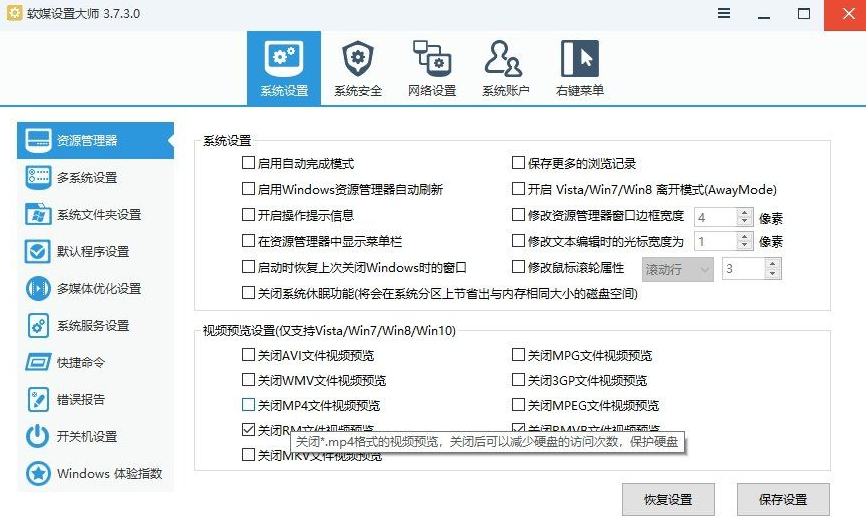Viewport: 866px width, 527px height.
Task: Toggle 关闭MP4文件视频预览 checkbox
Action: point(248,405)
